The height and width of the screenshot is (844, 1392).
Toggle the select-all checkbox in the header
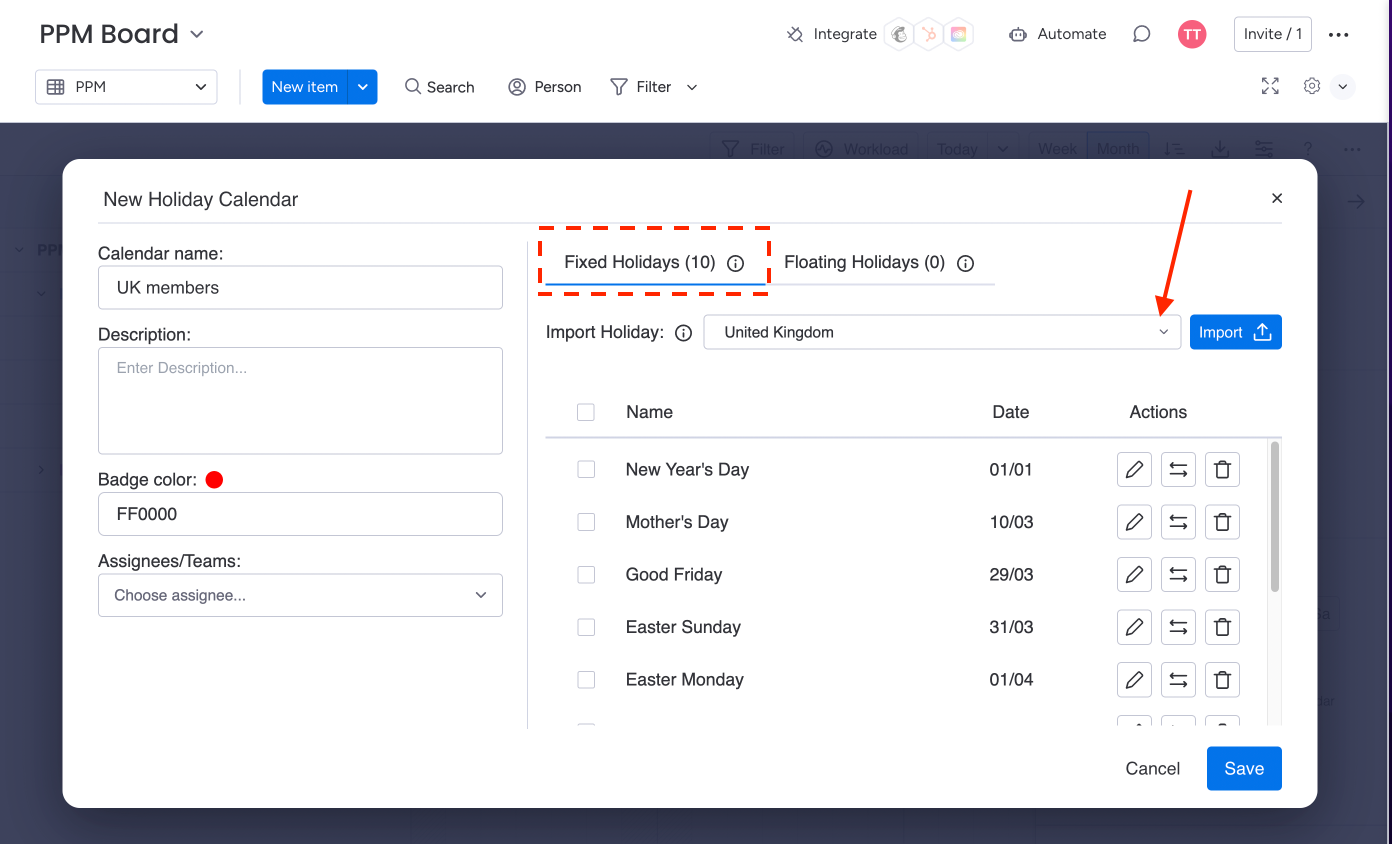[586, 412]
